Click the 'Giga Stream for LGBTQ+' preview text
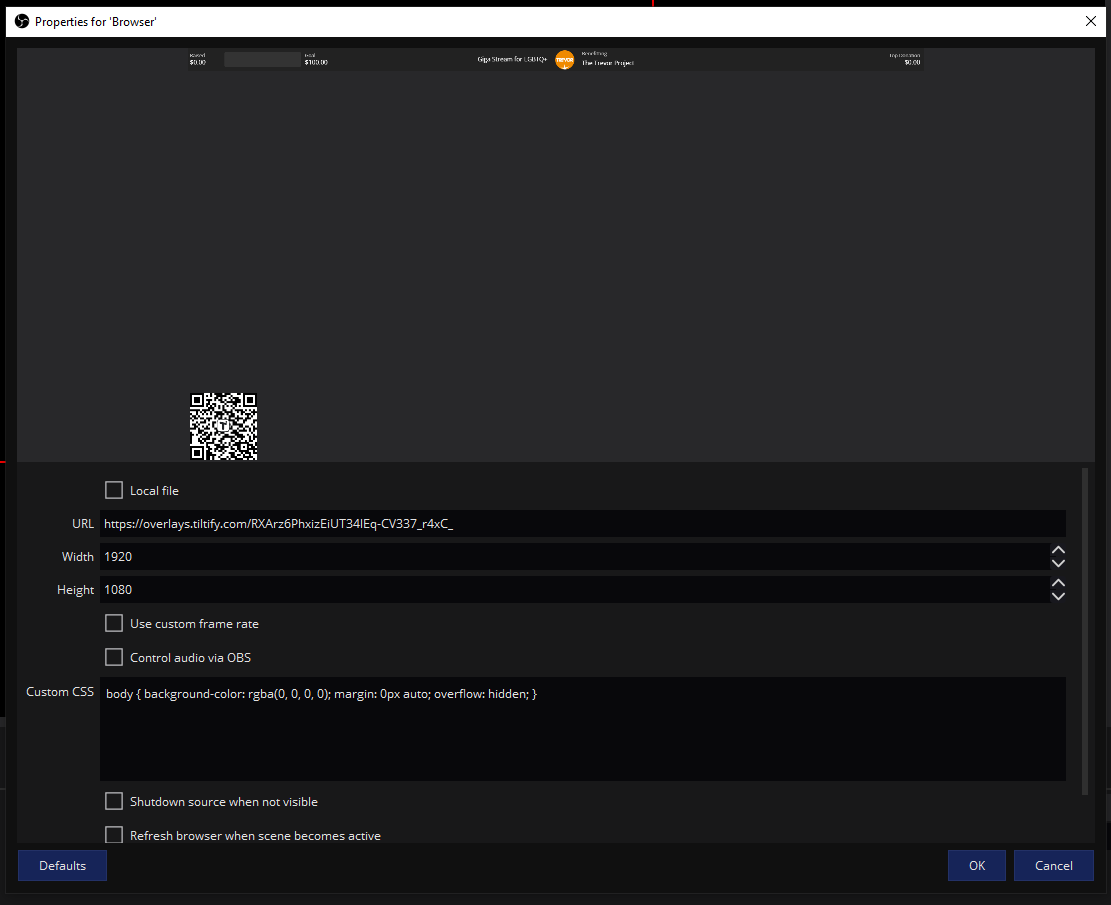The height and width of the screenshot is (905, 1111). pos(512,60)
